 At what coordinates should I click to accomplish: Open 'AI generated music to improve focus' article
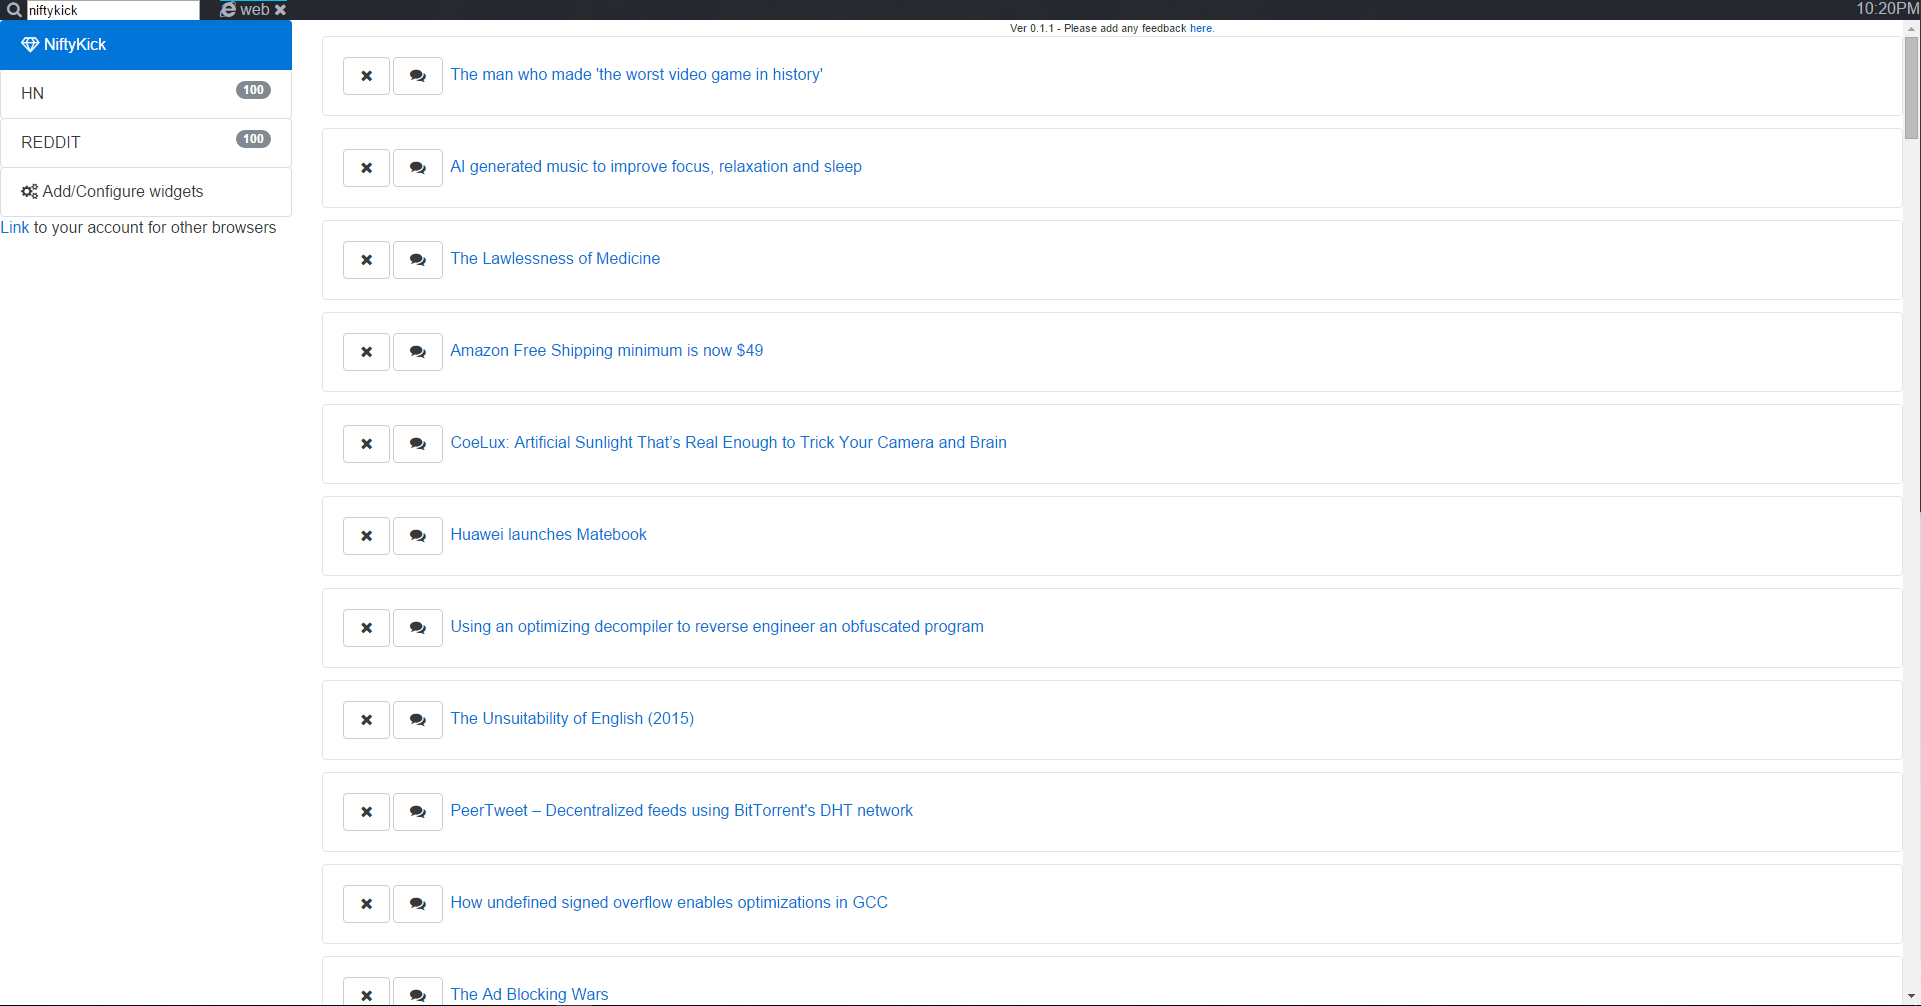pos(656,167)
